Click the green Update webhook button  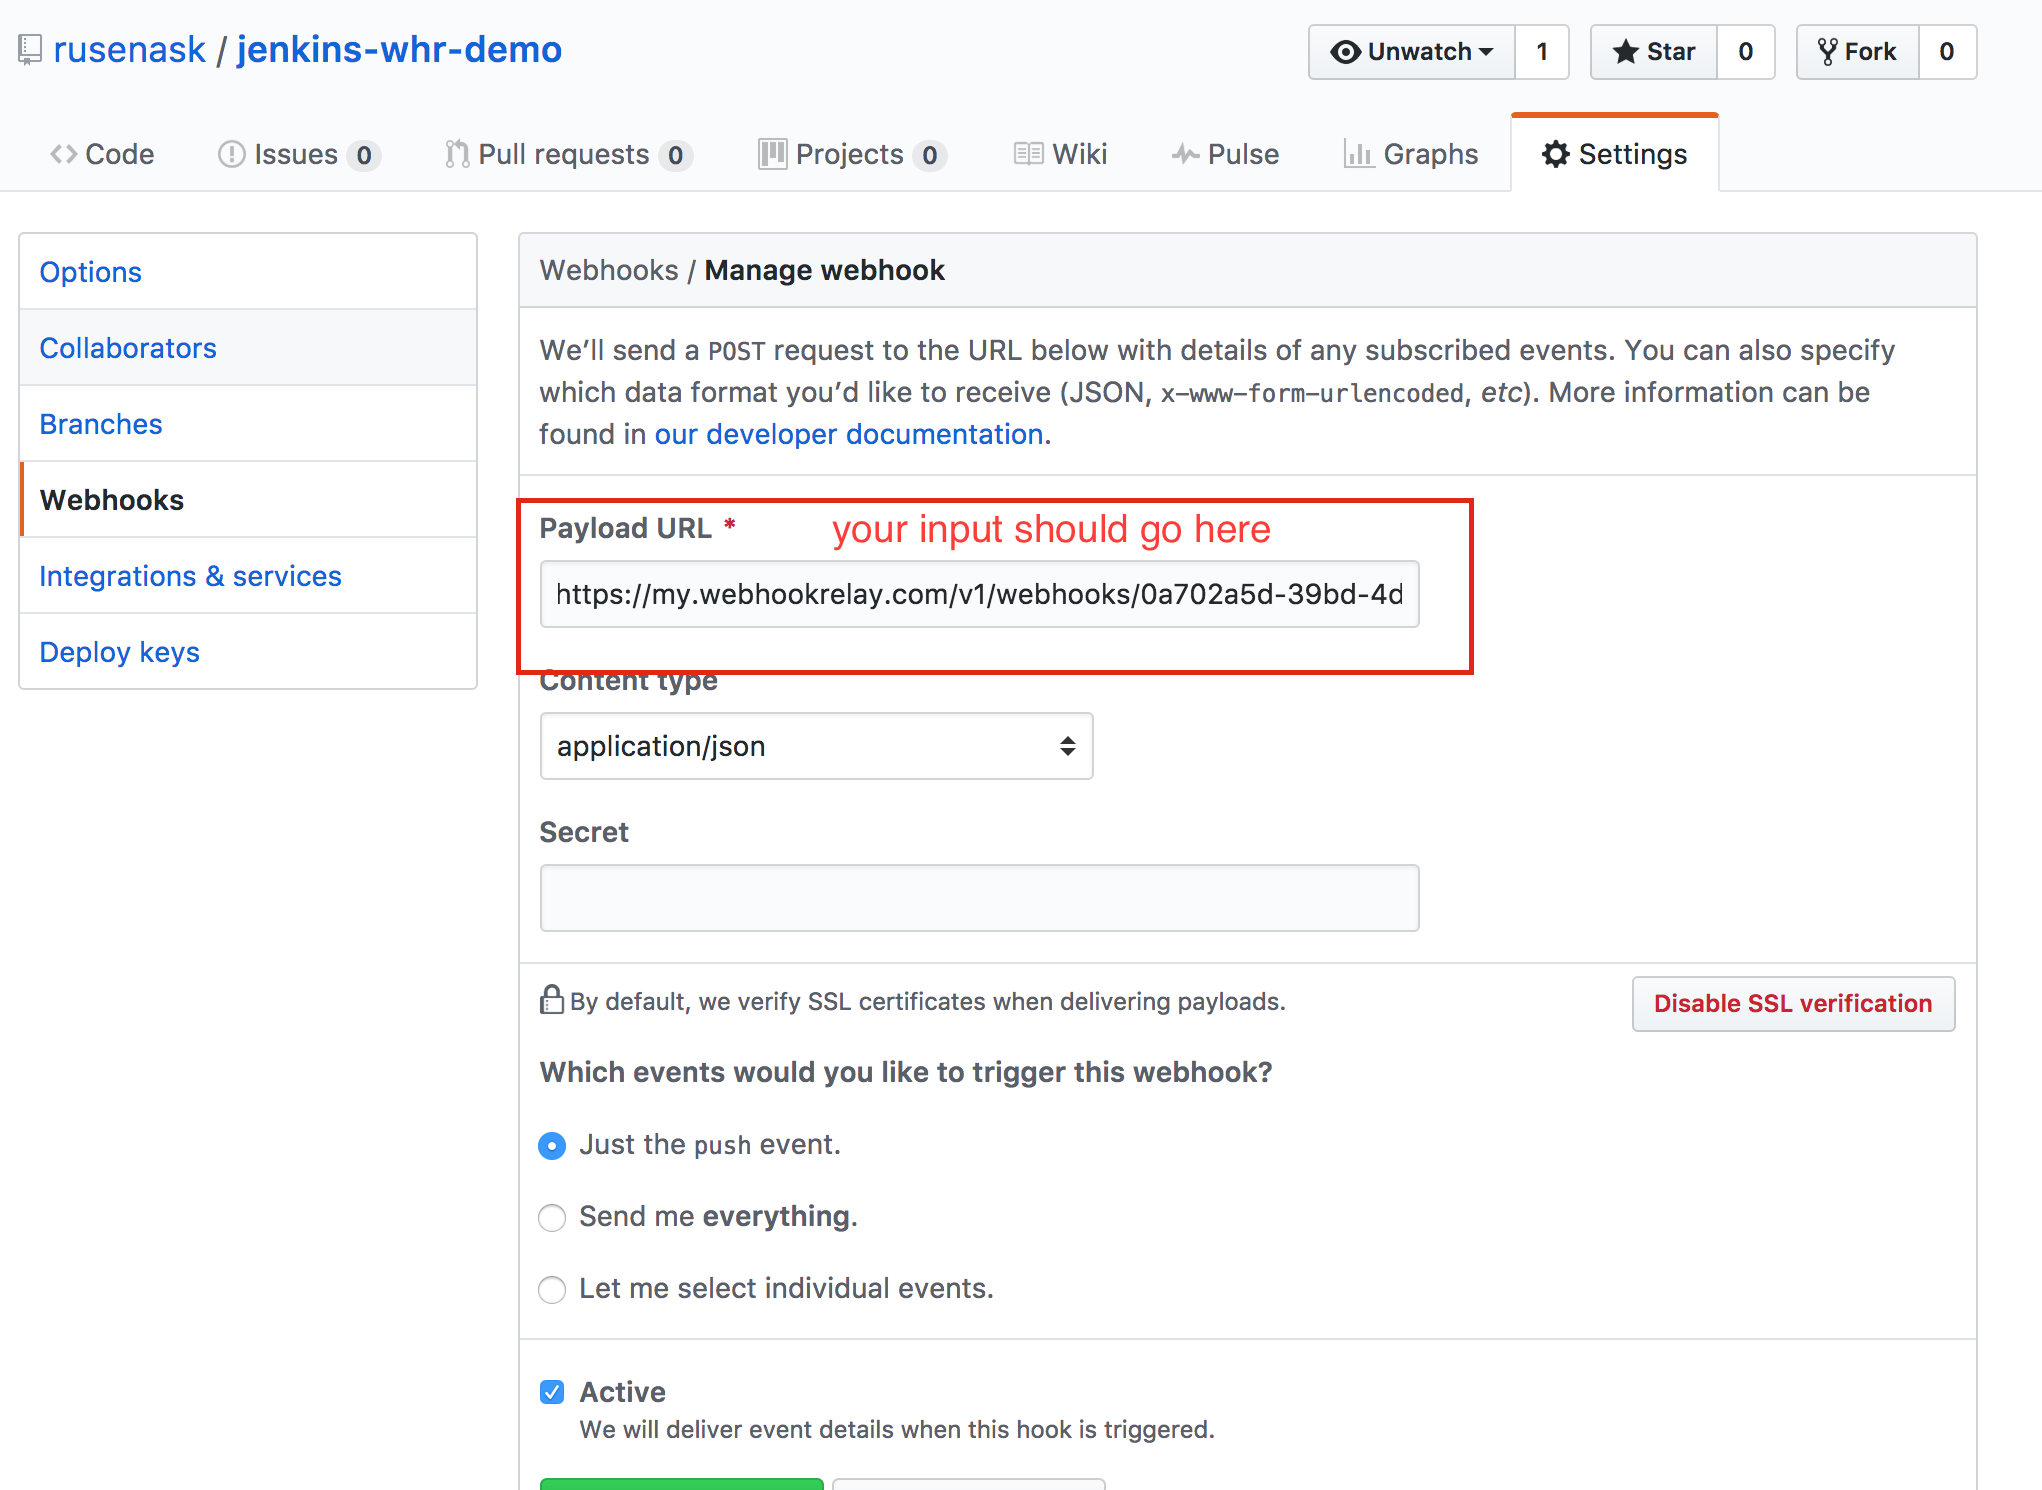click(681, 1486)
